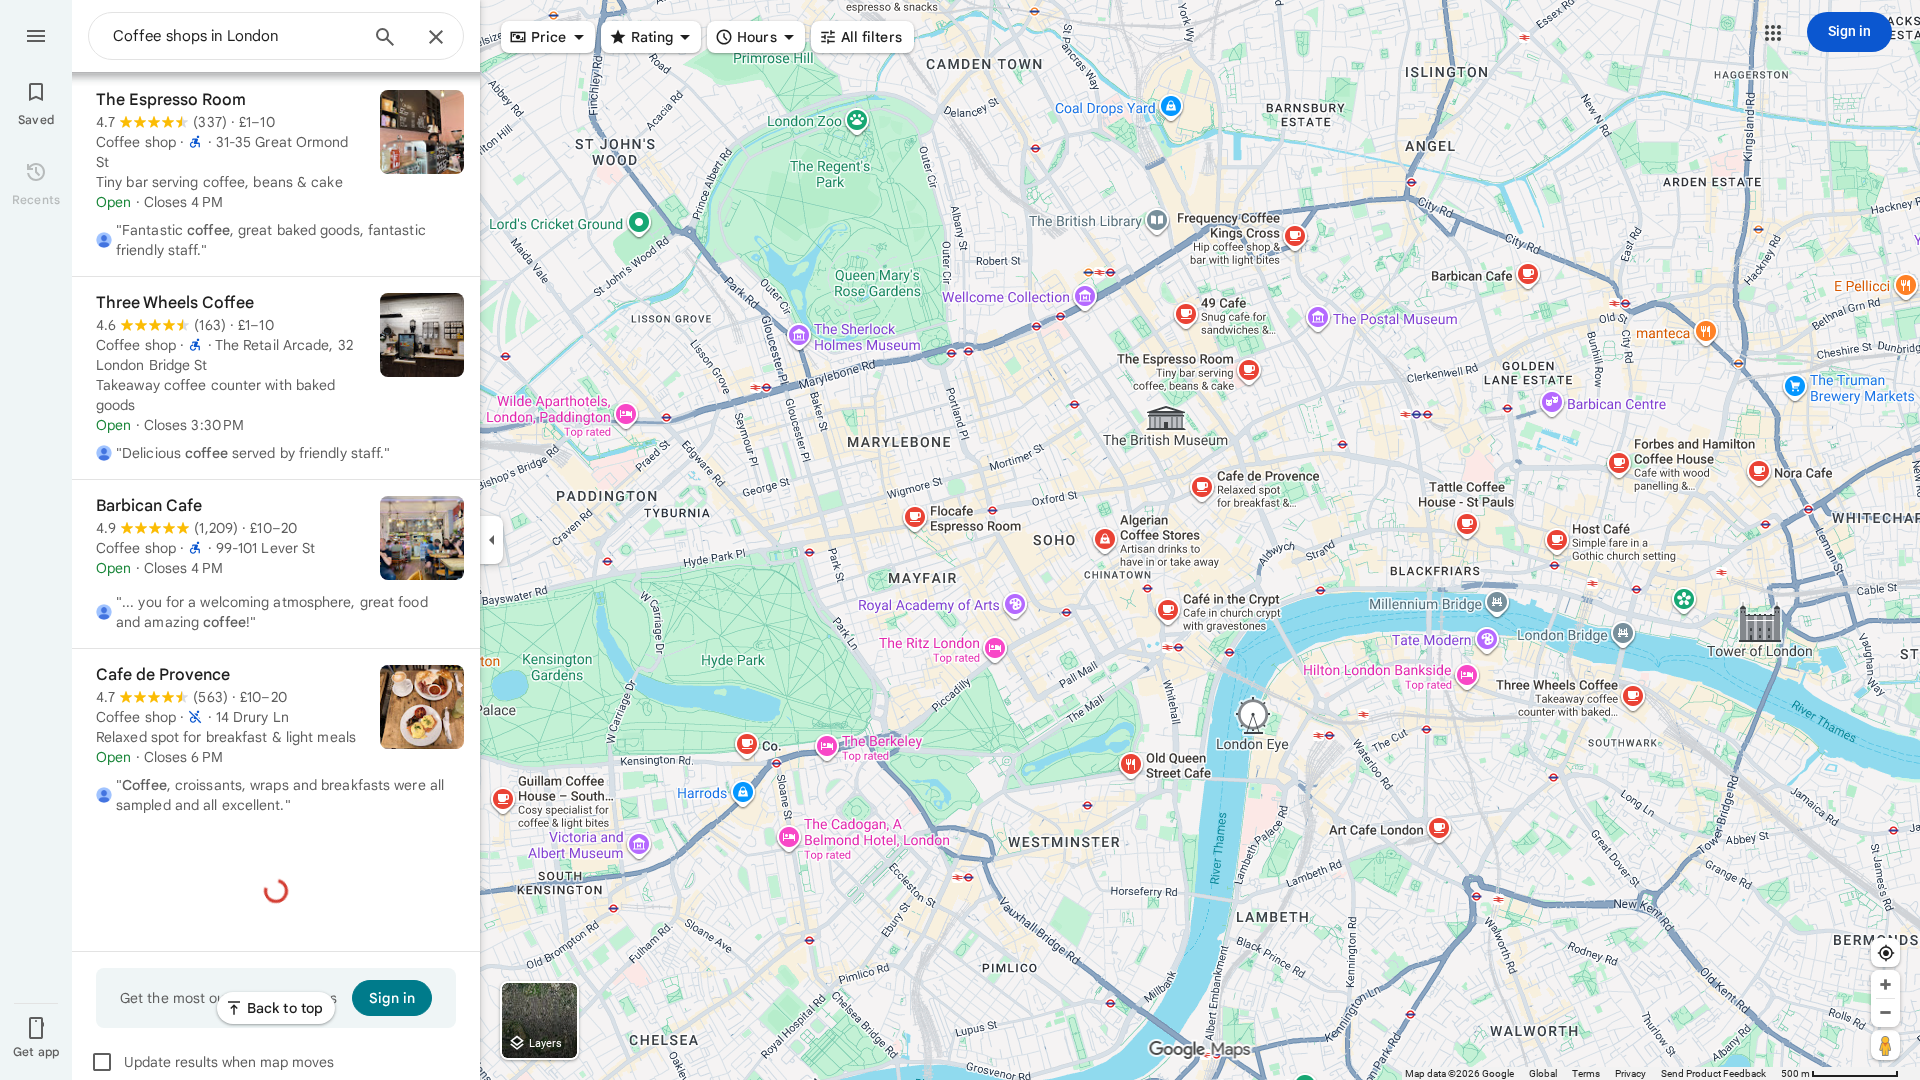Click the blue Sign in button

1849,32
